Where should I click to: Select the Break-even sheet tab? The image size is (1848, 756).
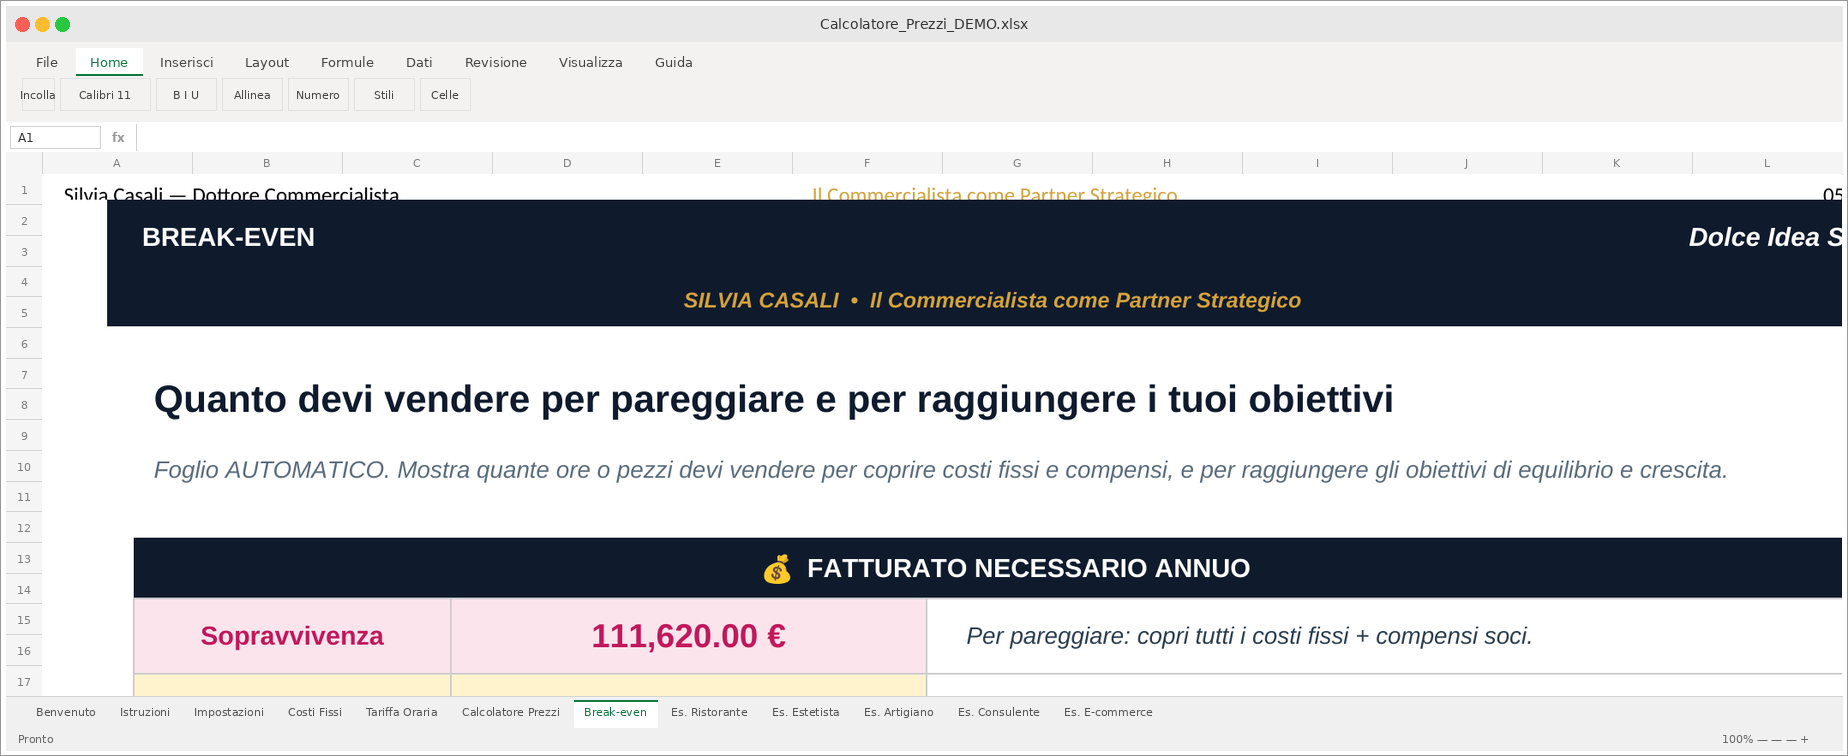click(x=615, y=712)
